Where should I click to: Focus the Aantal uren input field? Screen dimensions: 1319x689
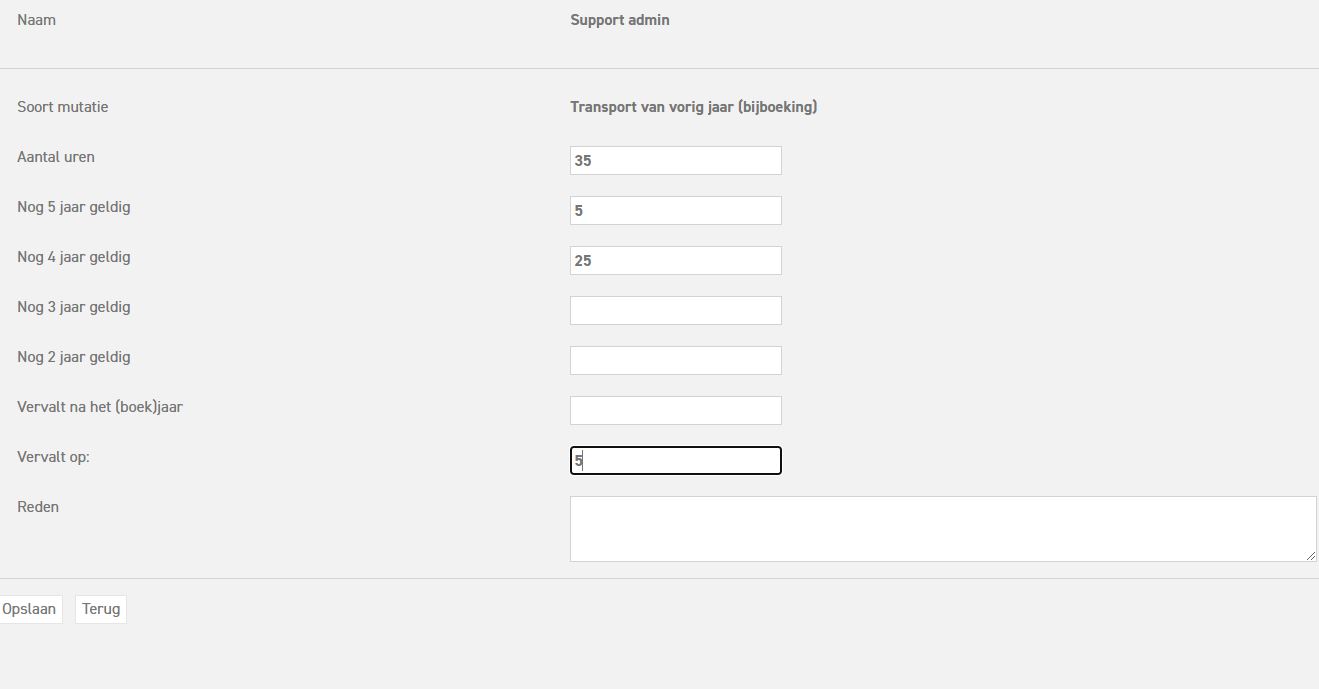(x=675, y=160)
